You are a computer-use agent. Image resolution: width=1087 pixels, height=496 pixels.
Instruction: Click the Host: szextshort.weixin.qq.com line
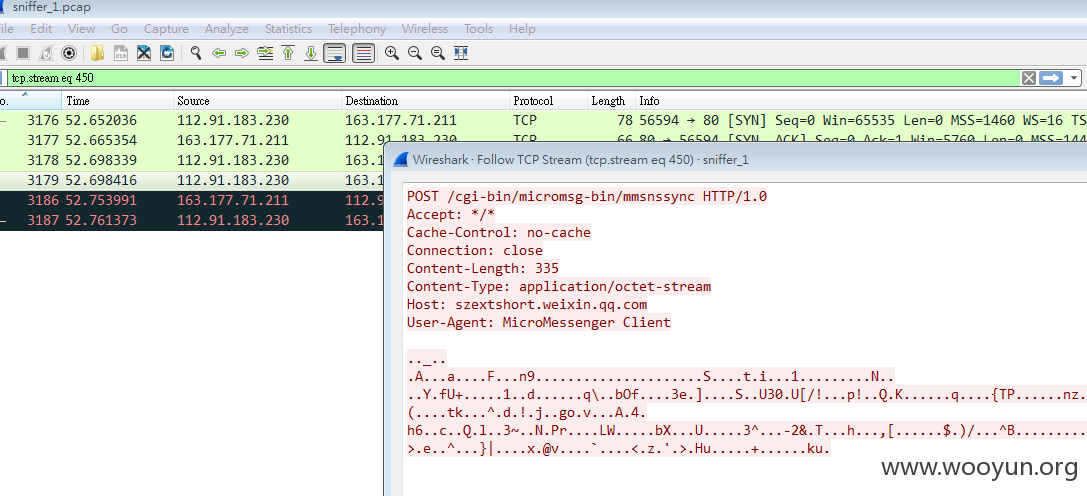(527, 305)
